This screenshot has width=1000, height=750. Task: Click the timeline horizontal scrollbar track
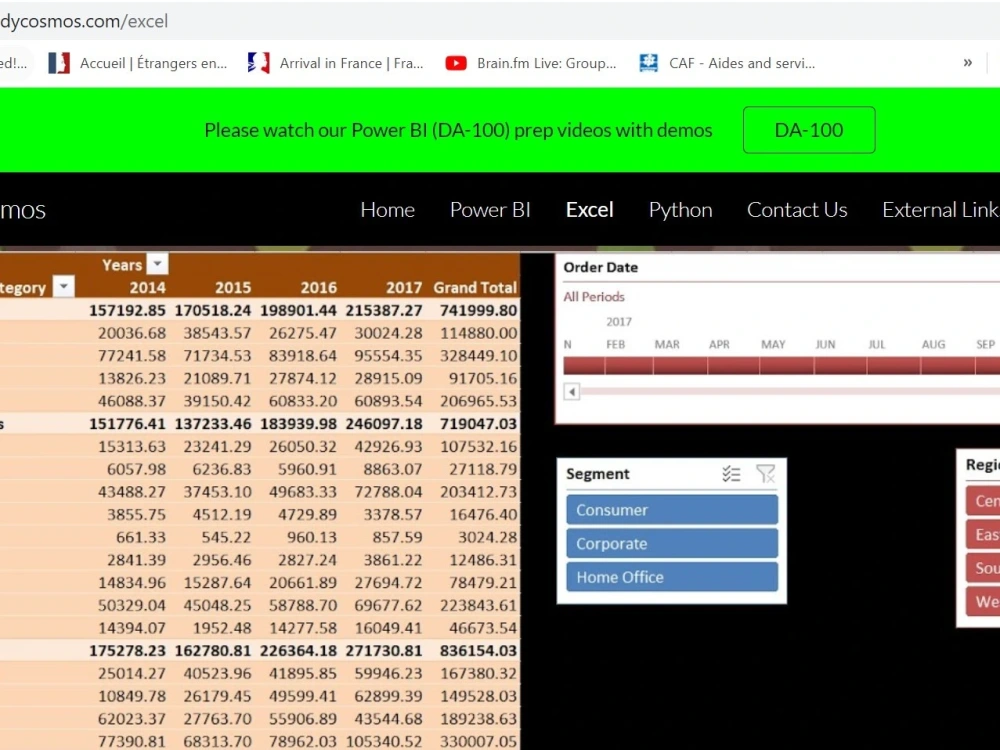790,392
